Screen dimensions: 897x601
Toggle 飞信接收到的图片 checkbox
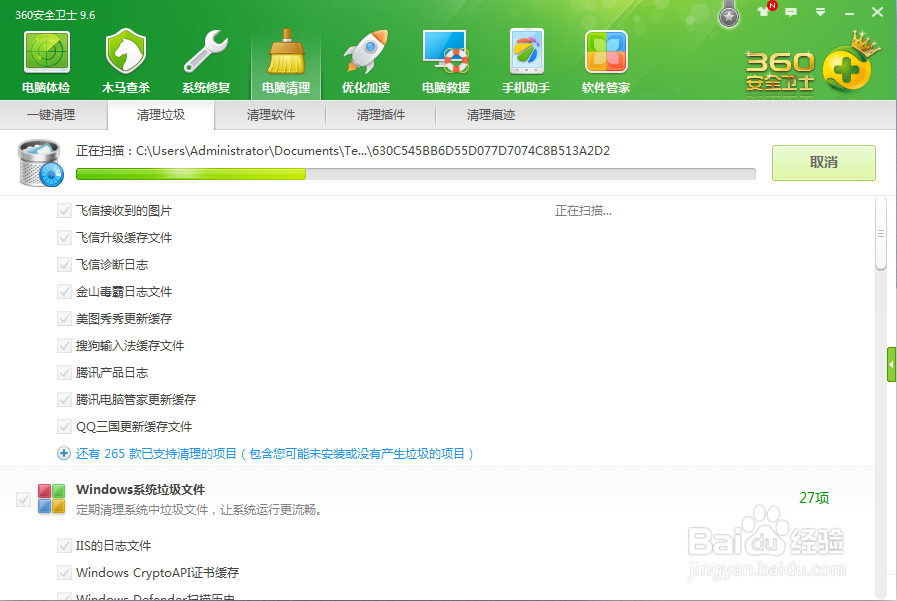tap(64, 211)
